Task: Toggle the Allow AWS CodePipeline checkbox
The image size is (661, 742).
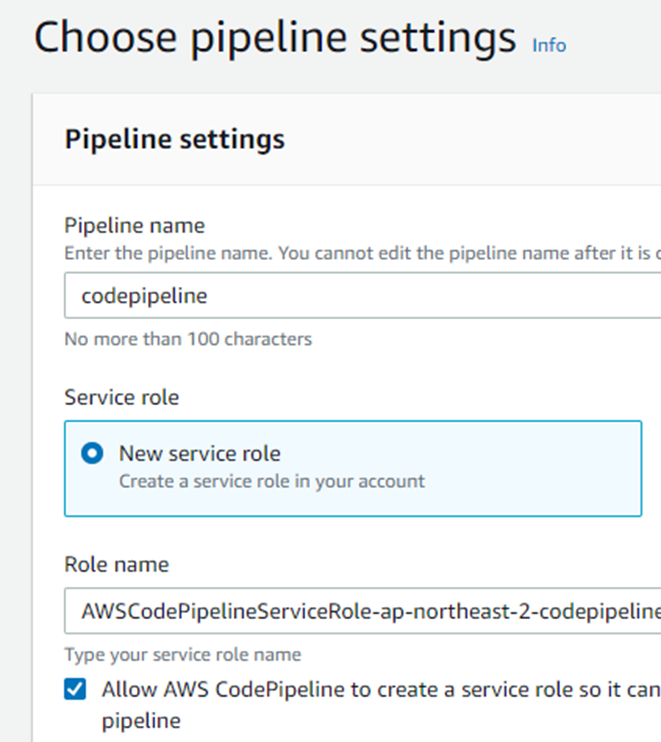Action: coord(75,690)
